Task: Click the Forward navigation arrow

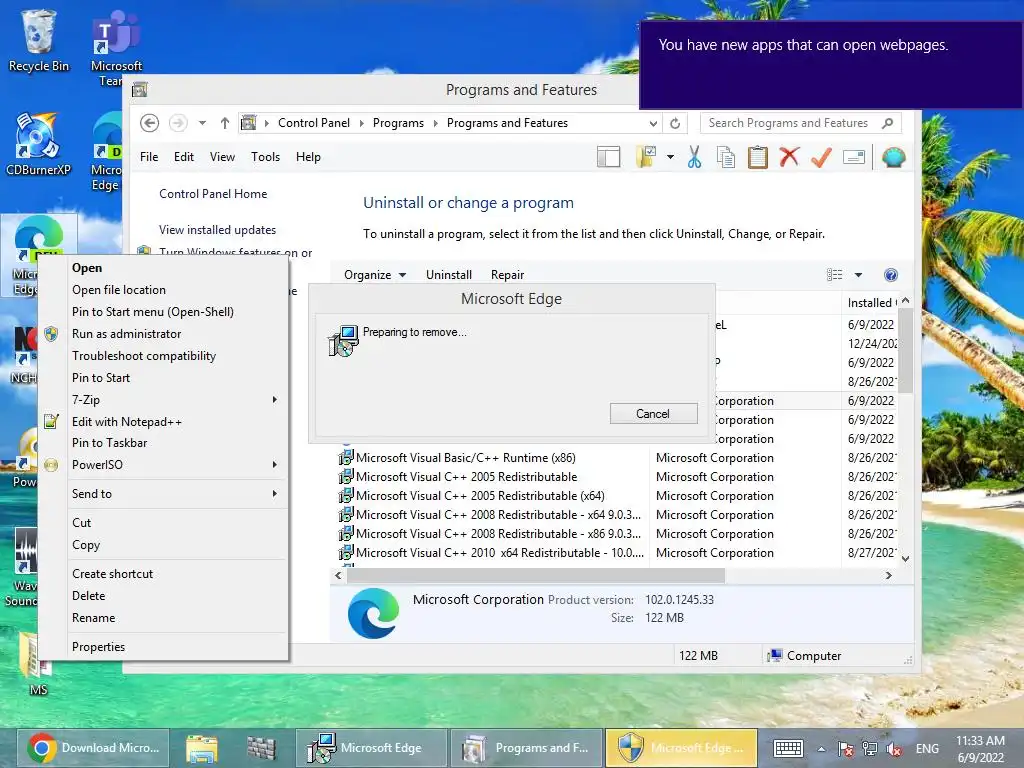Action: click(178, 123)
